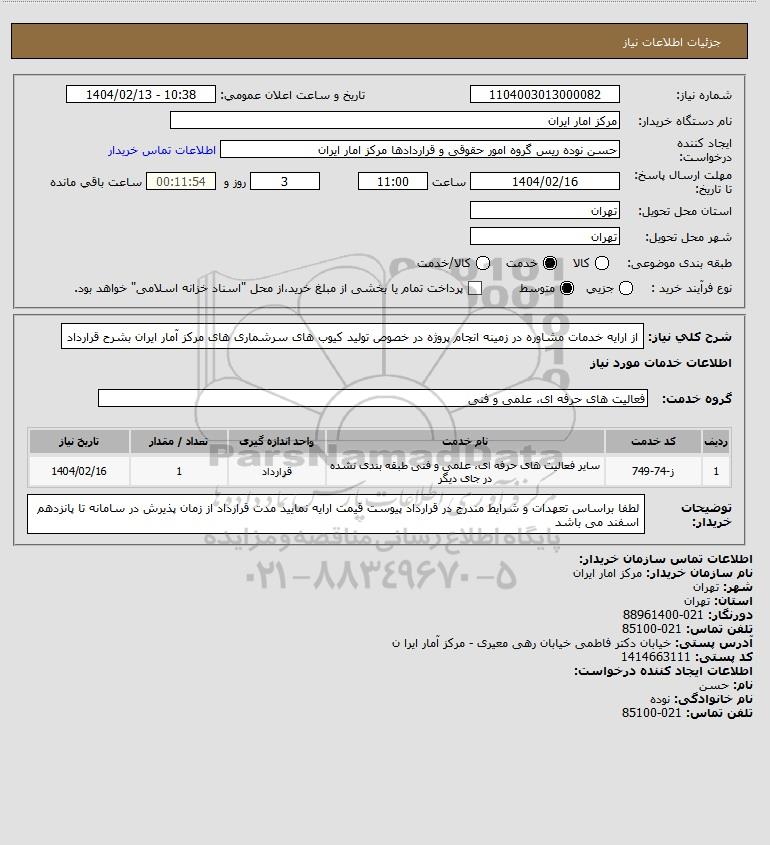Click the deadline hour field 11:00

tap(393, 181)
